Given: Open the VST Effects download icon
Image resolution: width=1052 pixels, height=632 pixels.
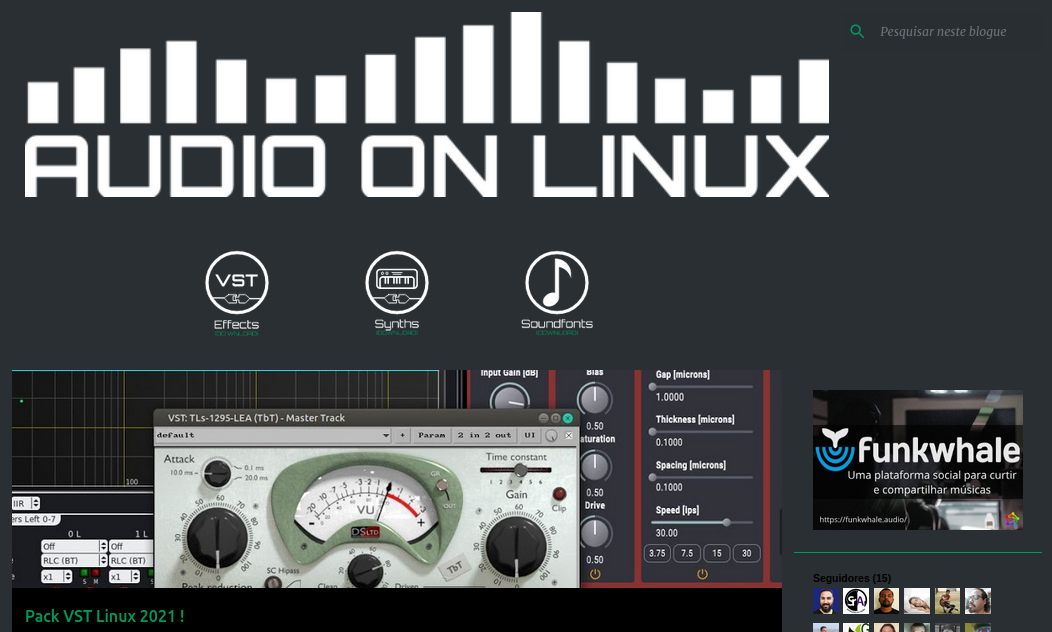Looking at the screenshot, I should [x=236, y=293].
